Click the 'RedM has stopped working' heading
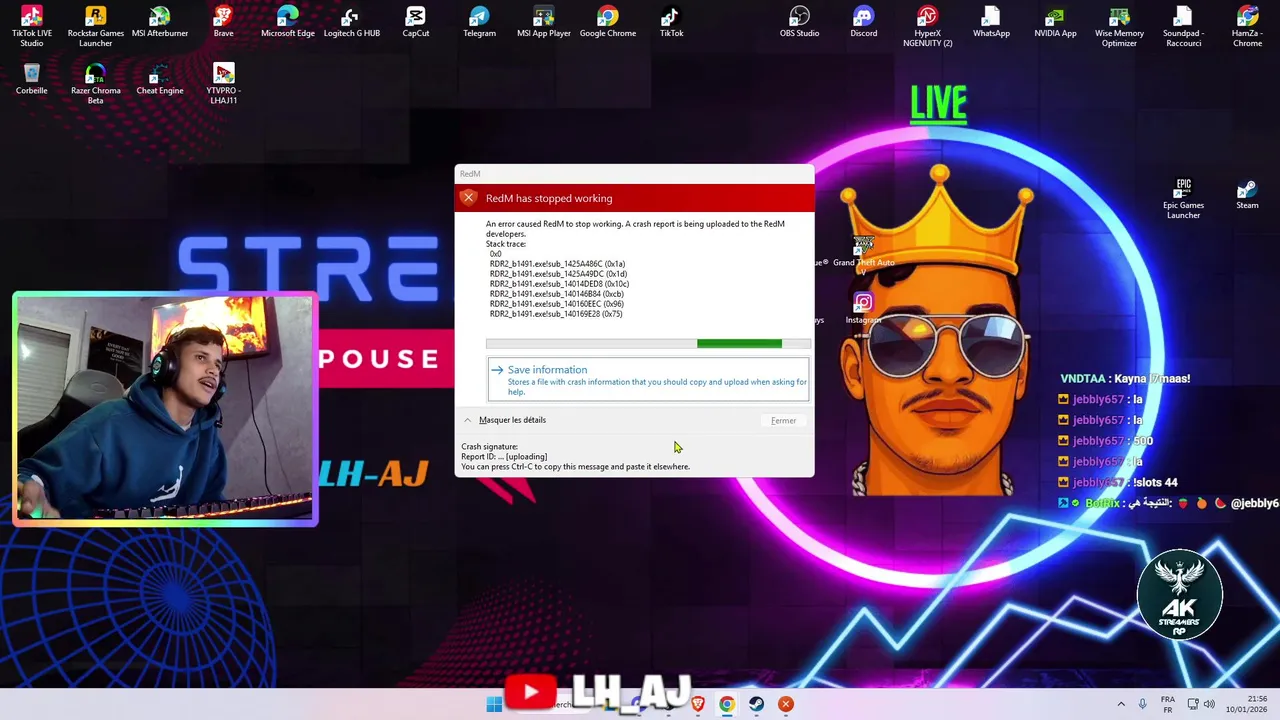1280x720 pixels. coord(549,198)
